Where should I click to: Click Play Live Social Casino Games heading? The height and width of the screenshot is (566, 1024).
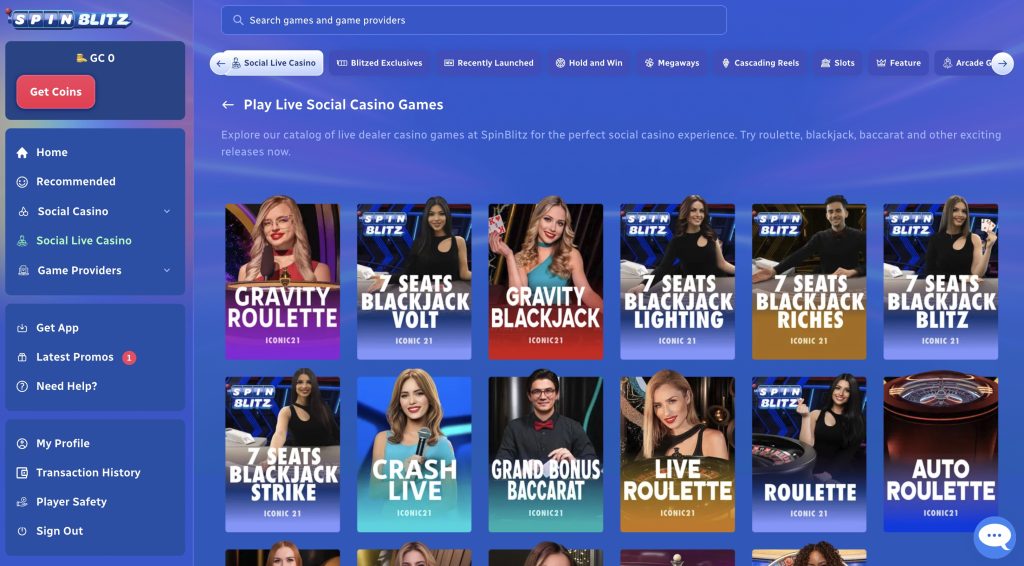[x=344, y=104]
